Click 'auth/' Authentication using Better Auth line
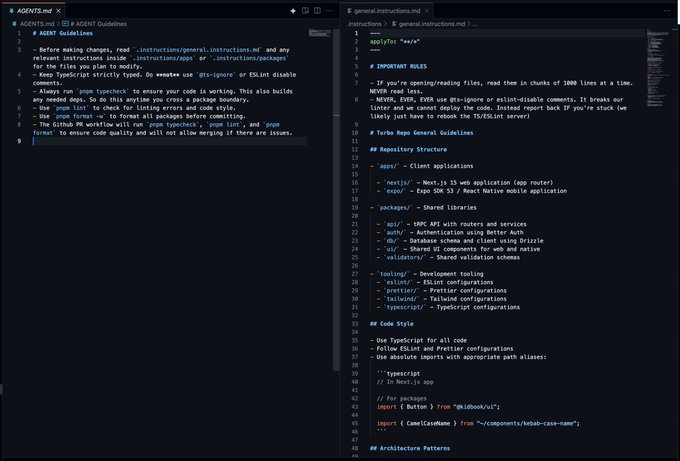Screen dimensions: 680x461 pos(450,232)
